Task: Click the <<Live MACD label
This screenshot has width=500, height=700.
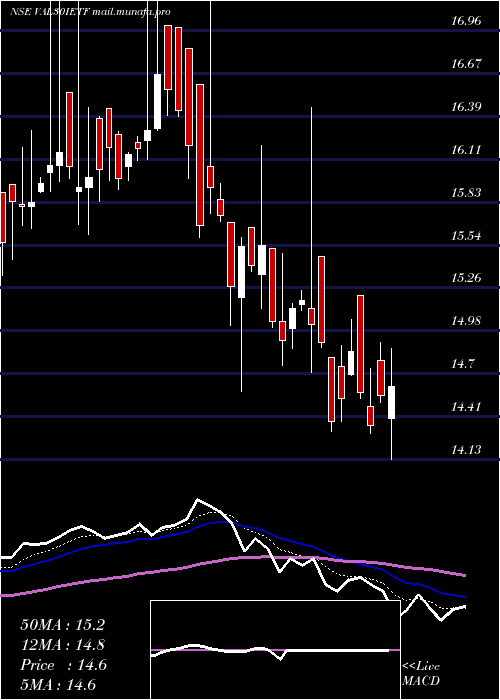Action: coord(421,674)
